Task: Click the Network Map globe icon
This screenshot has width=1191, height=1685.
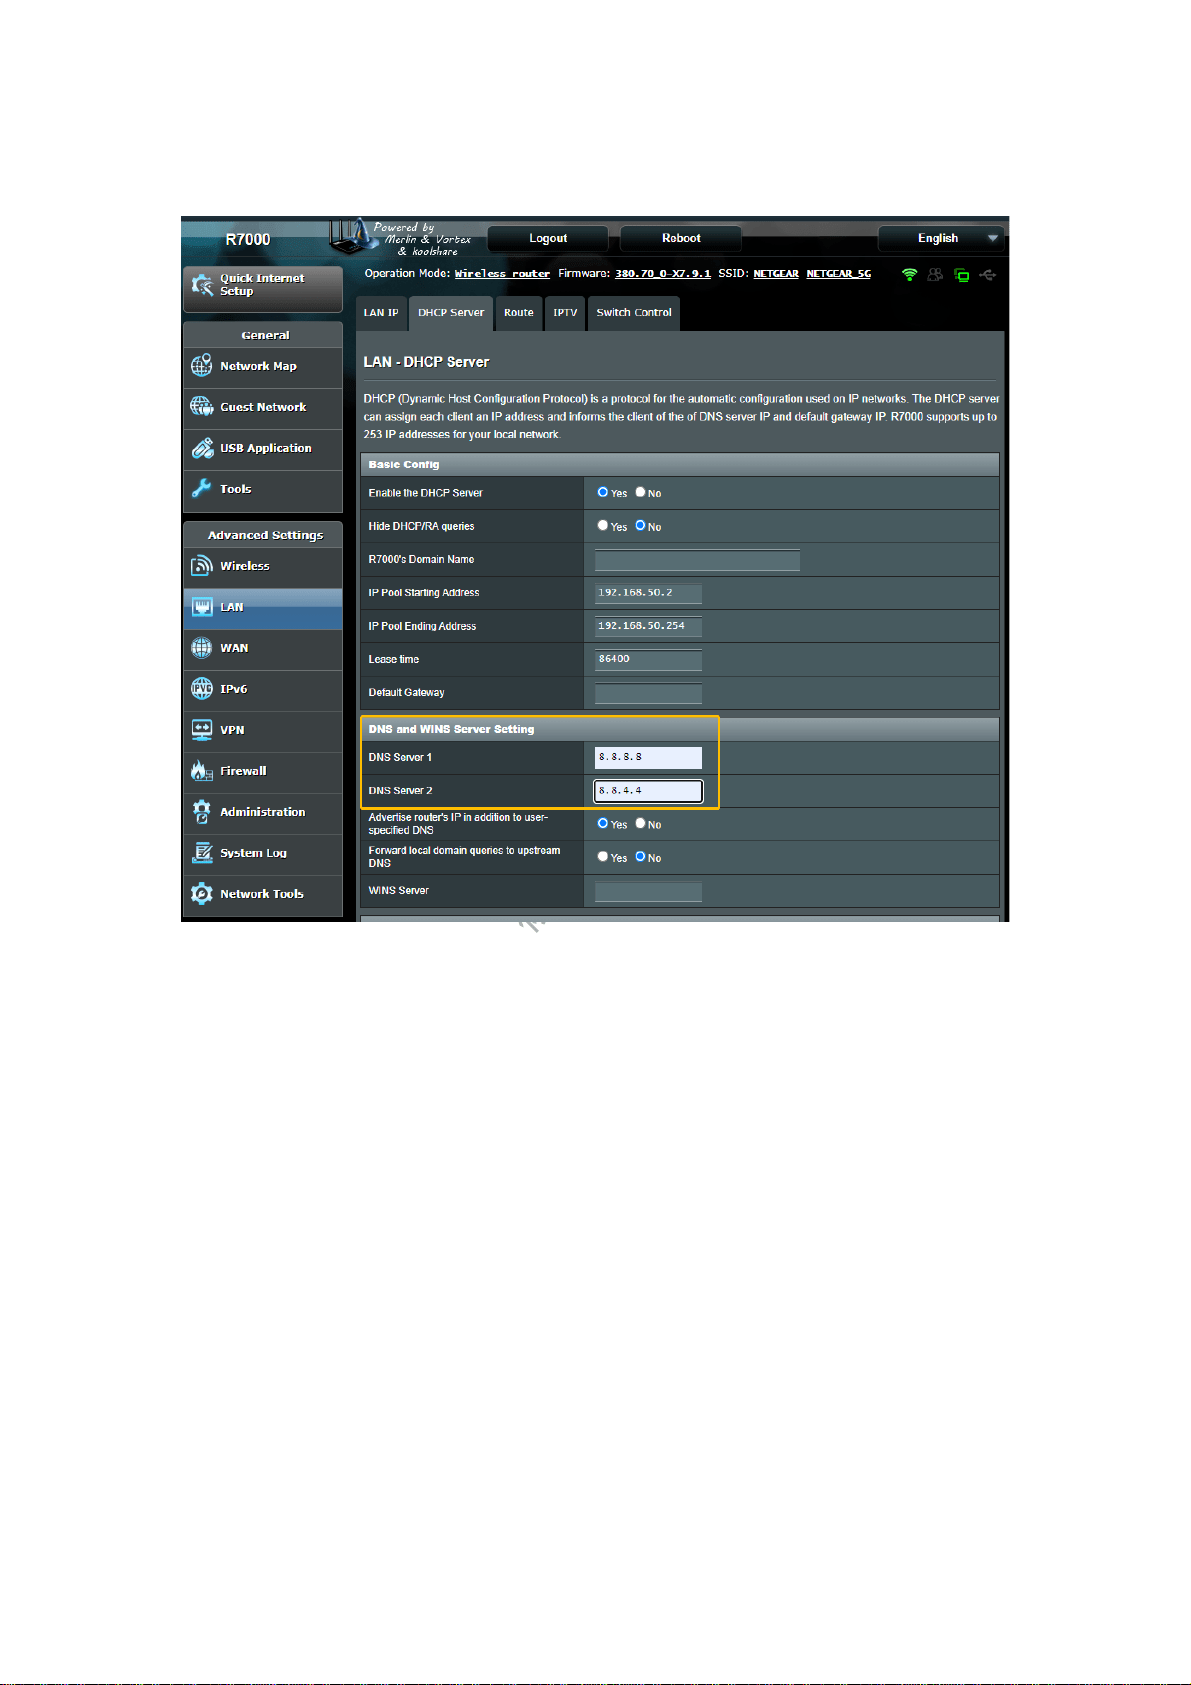Action: tap(201, 366)
